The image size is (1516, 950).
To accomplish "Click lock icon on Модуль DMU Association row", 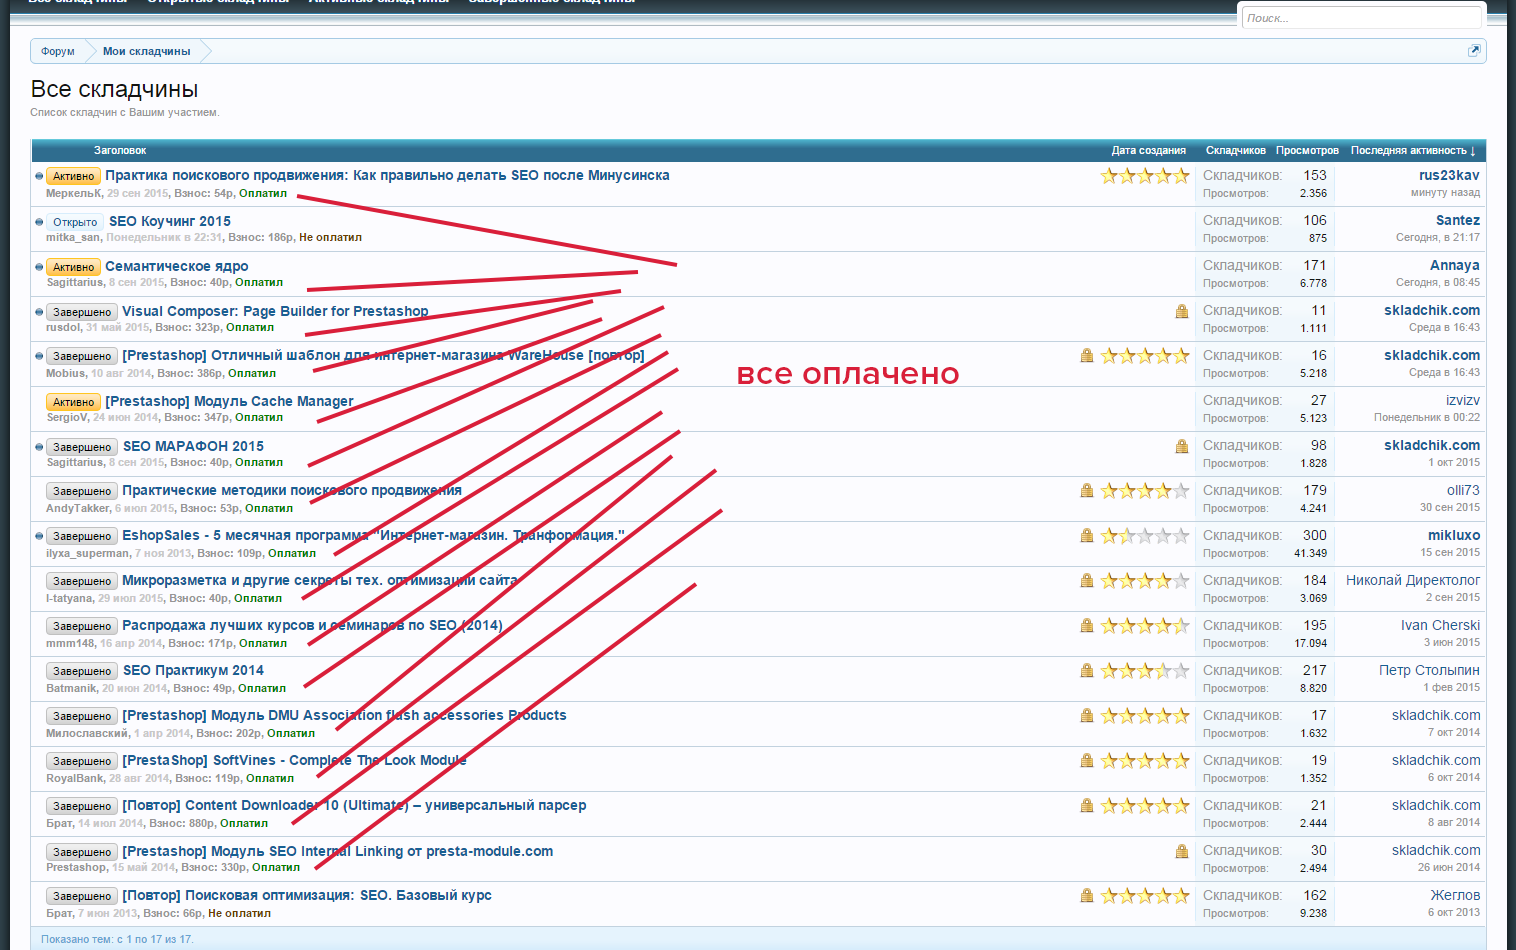I will pos(1087,715).
